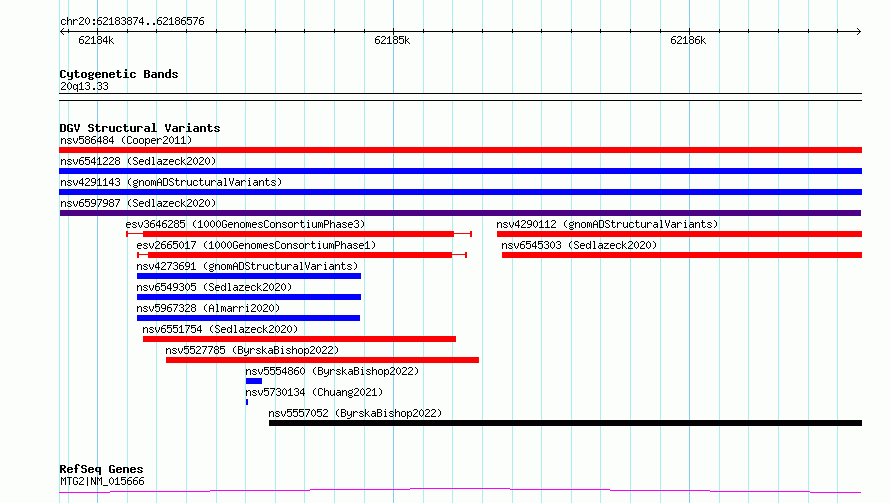The height and width of the screenshot is (503, 890).
Task: Open the nsv6541228 (Sedlazeck2020) label
Action: pos(138,161)
